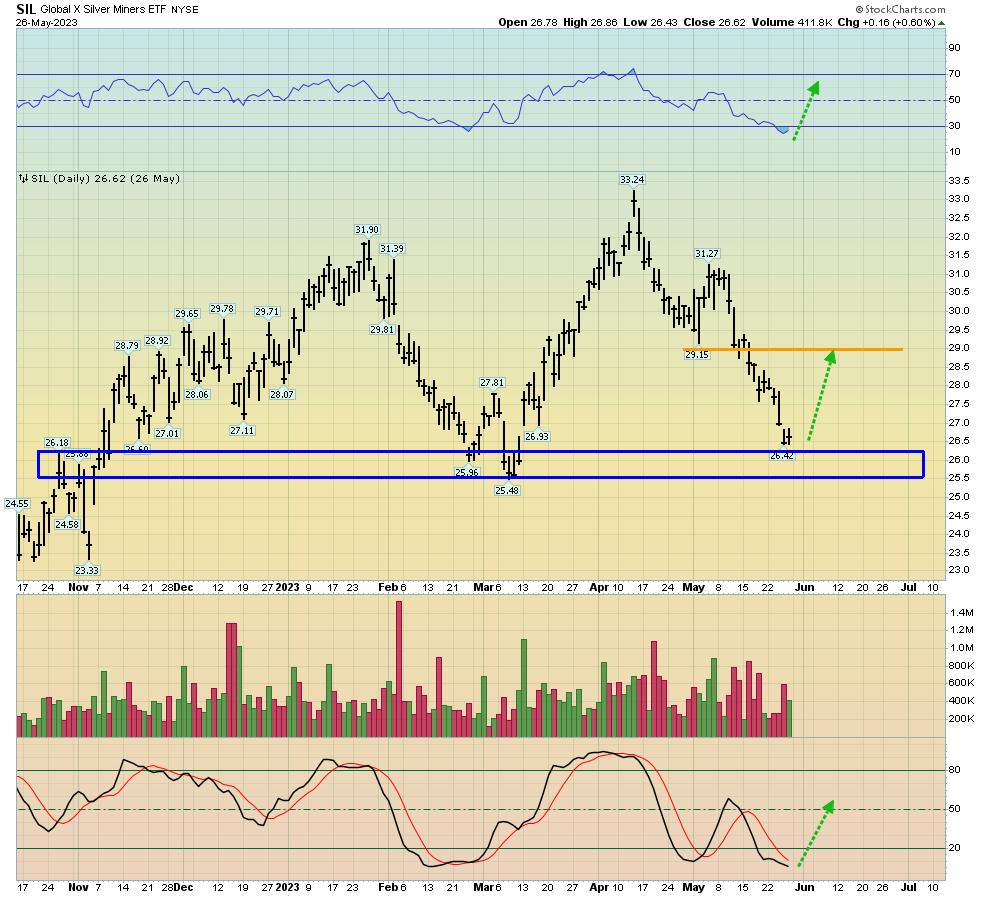Click the Volume 411.8K readout in header
Image resolution: width=990 pixels, height=897 pixels.
(x=780, y=21)
